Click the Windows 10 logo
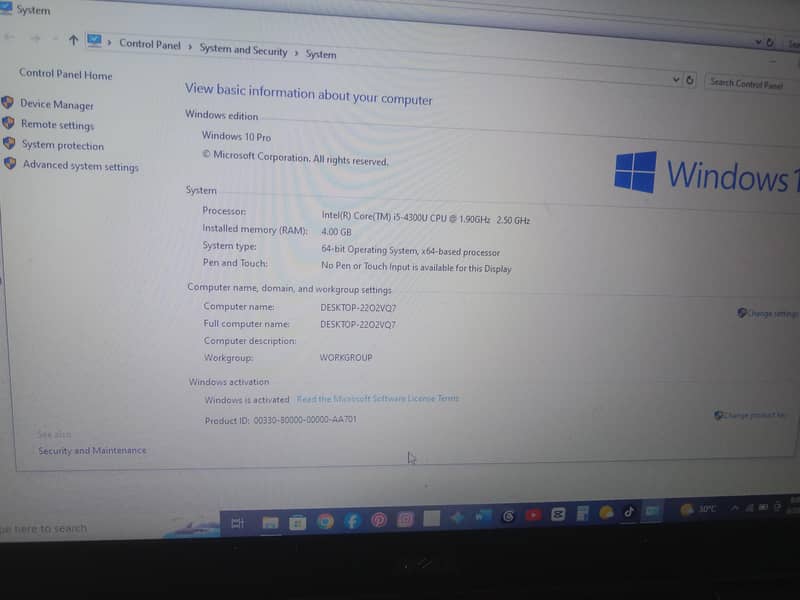800x600 pixels. [707, 173]
